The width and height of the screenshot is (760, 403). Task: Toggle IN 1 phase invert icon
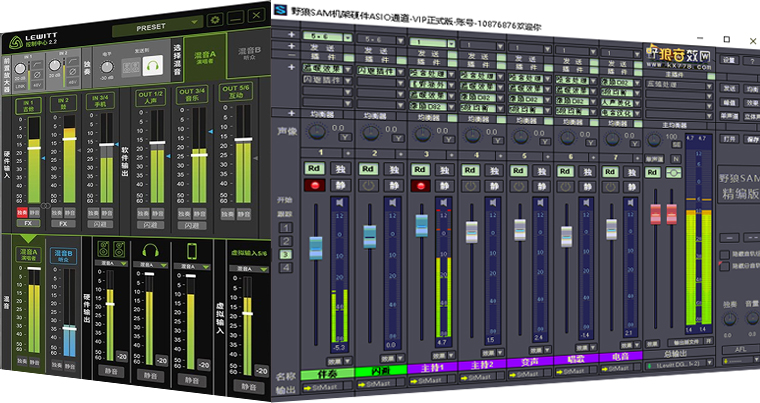tap(37, 75)
